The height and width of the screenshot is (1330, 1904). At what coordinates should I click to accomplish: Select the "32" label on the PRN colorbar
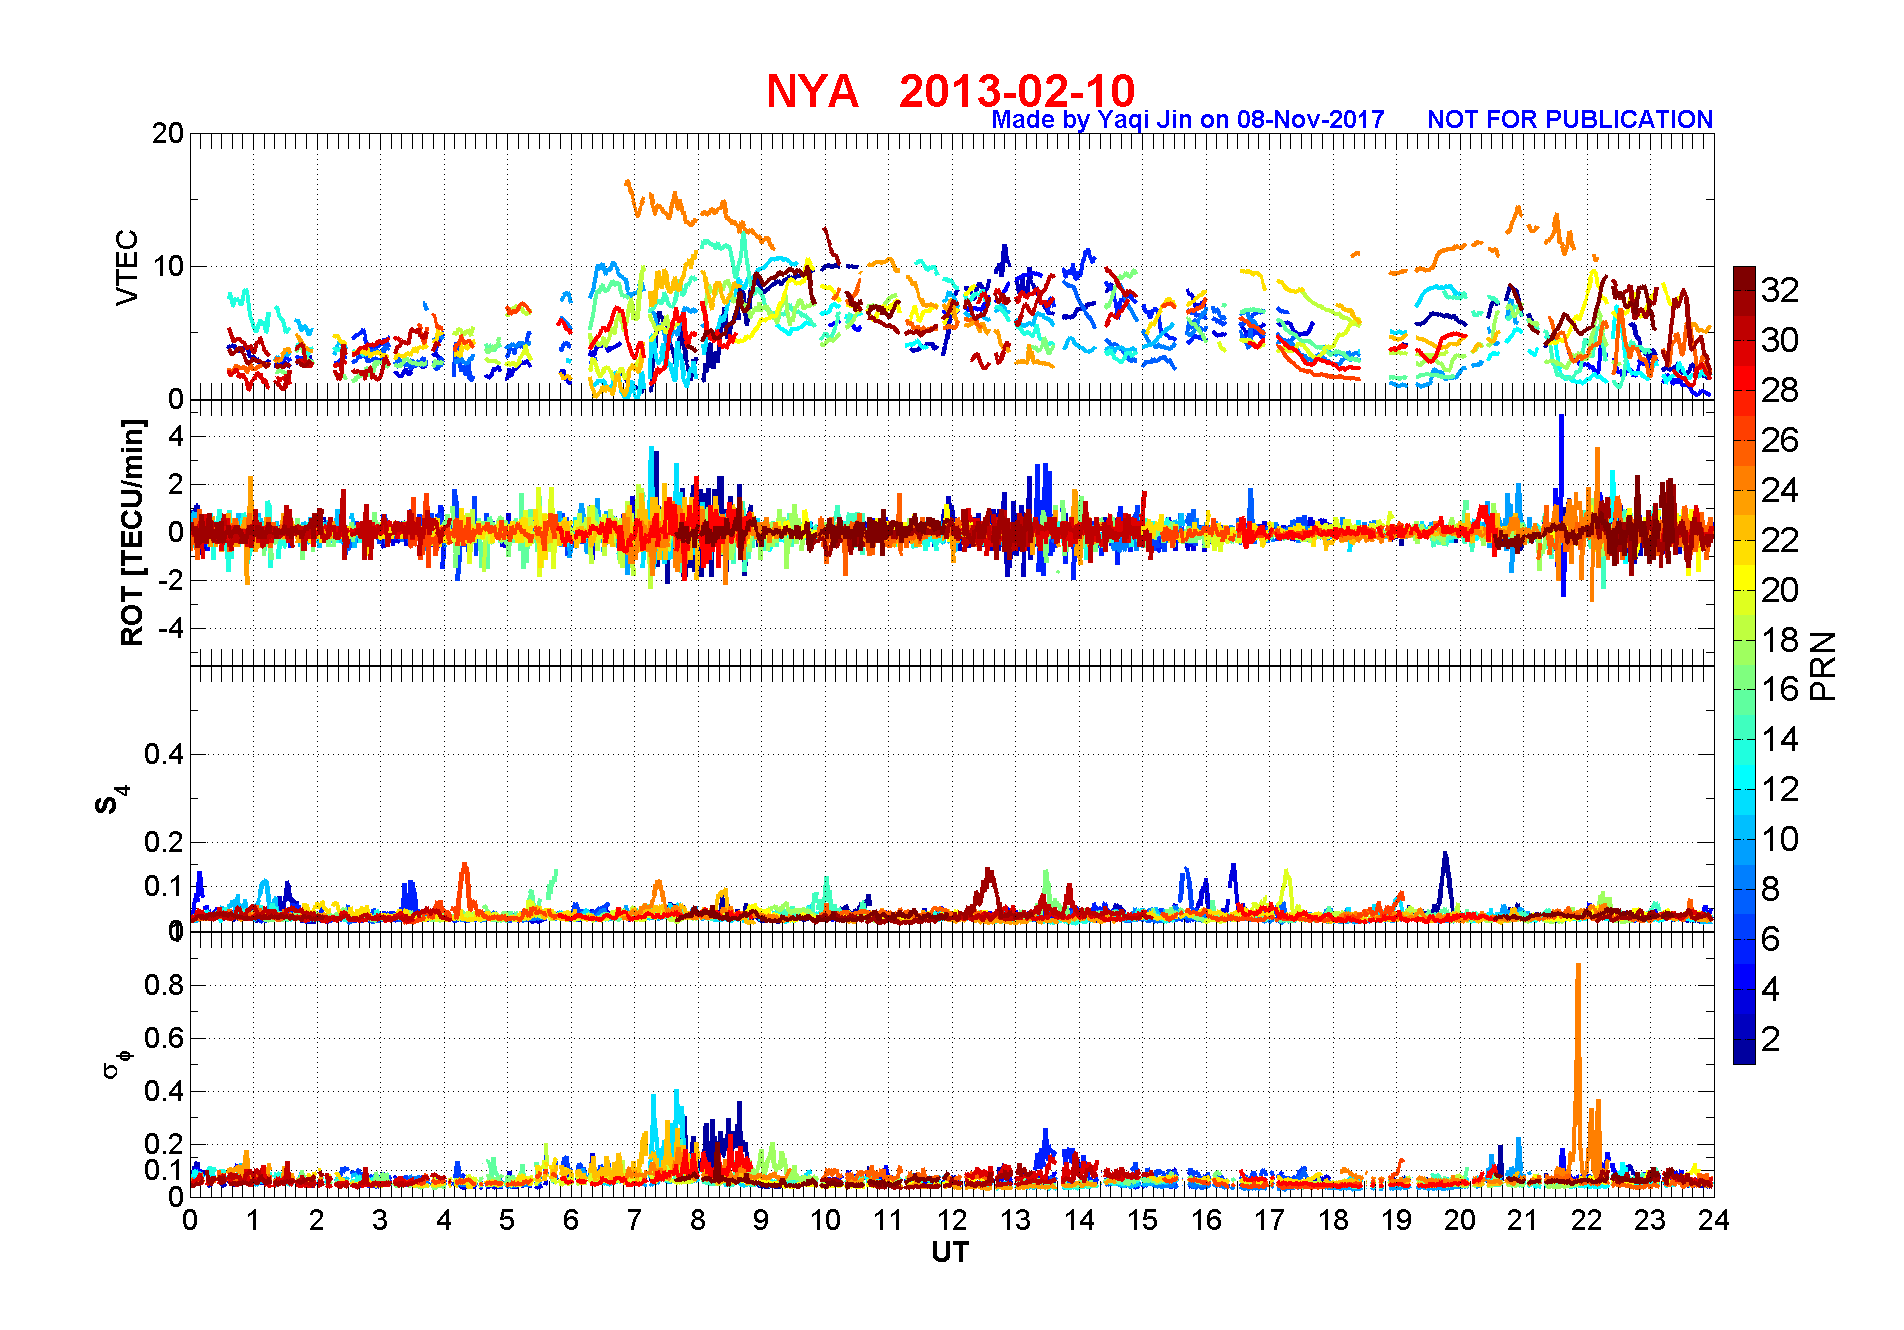(1780, 290)
